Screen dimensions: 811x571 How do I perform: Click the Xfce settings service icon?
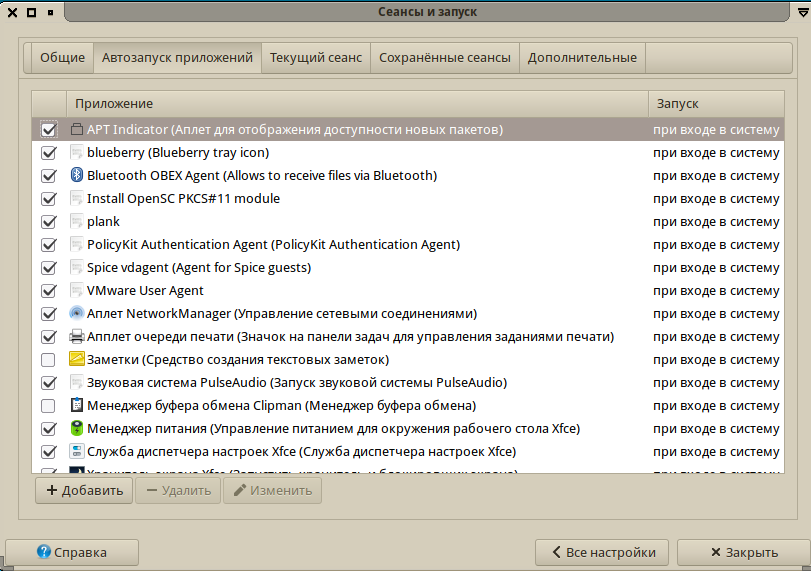pyautogui.click(x=77, y=452)
